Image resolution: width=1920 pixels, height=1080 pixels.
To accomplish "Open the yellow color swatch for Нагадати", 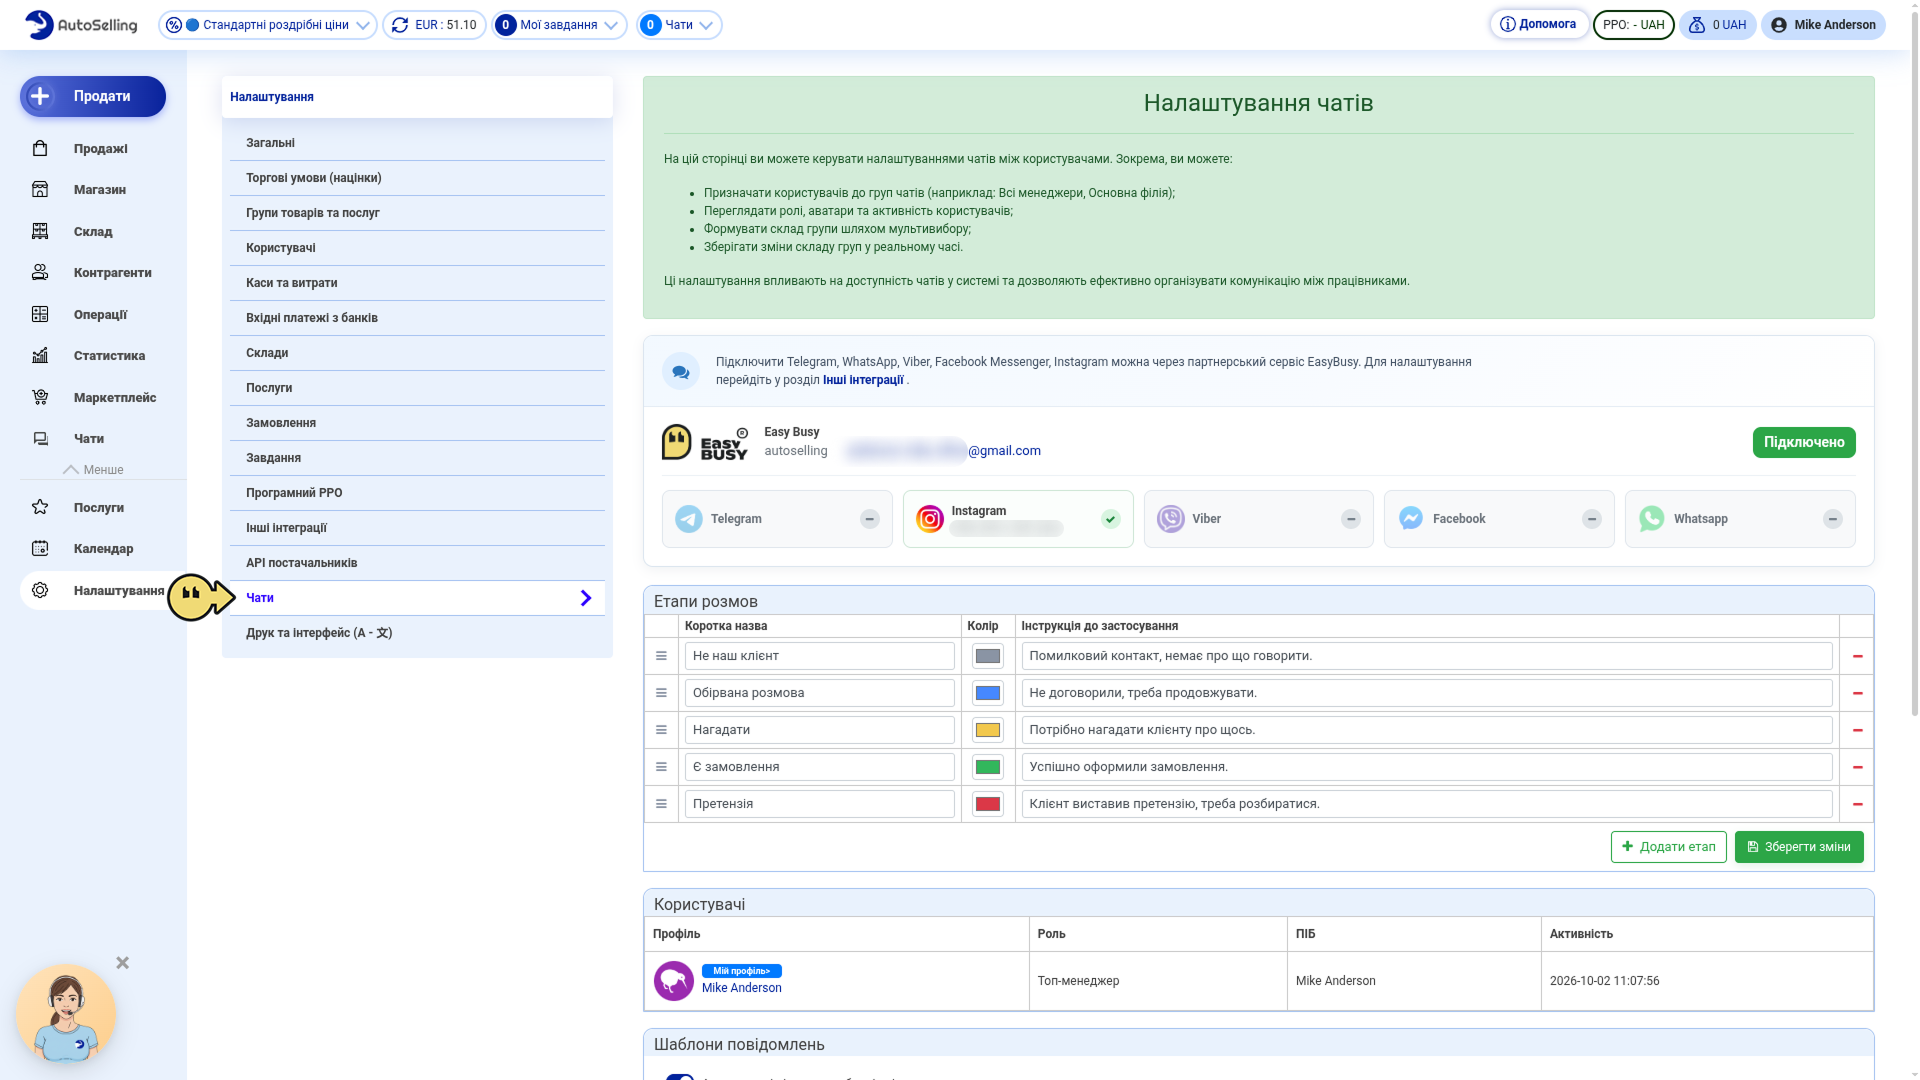I will [988, 730].
